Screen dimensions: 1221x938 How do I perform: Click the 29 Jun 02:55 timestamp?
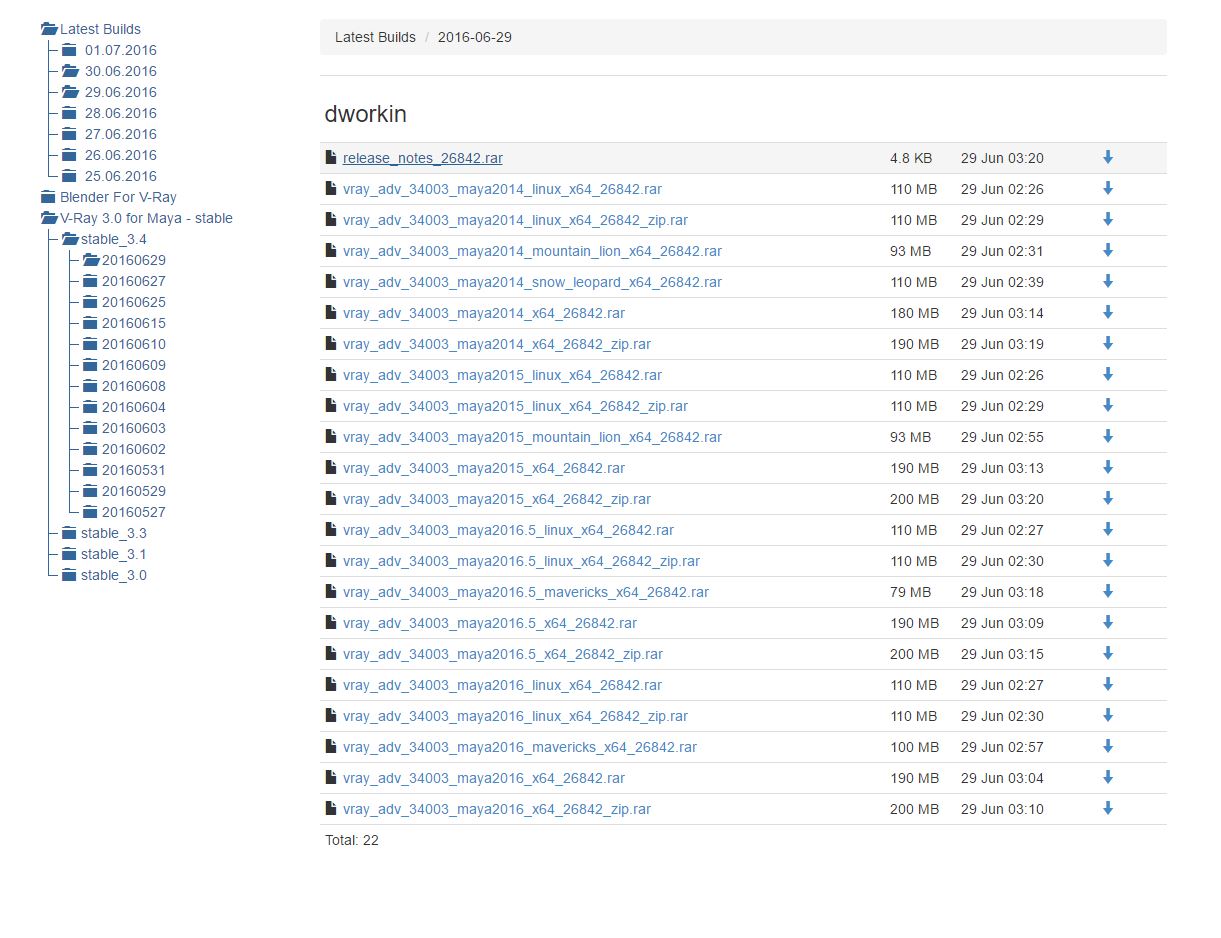[1002, 437]
